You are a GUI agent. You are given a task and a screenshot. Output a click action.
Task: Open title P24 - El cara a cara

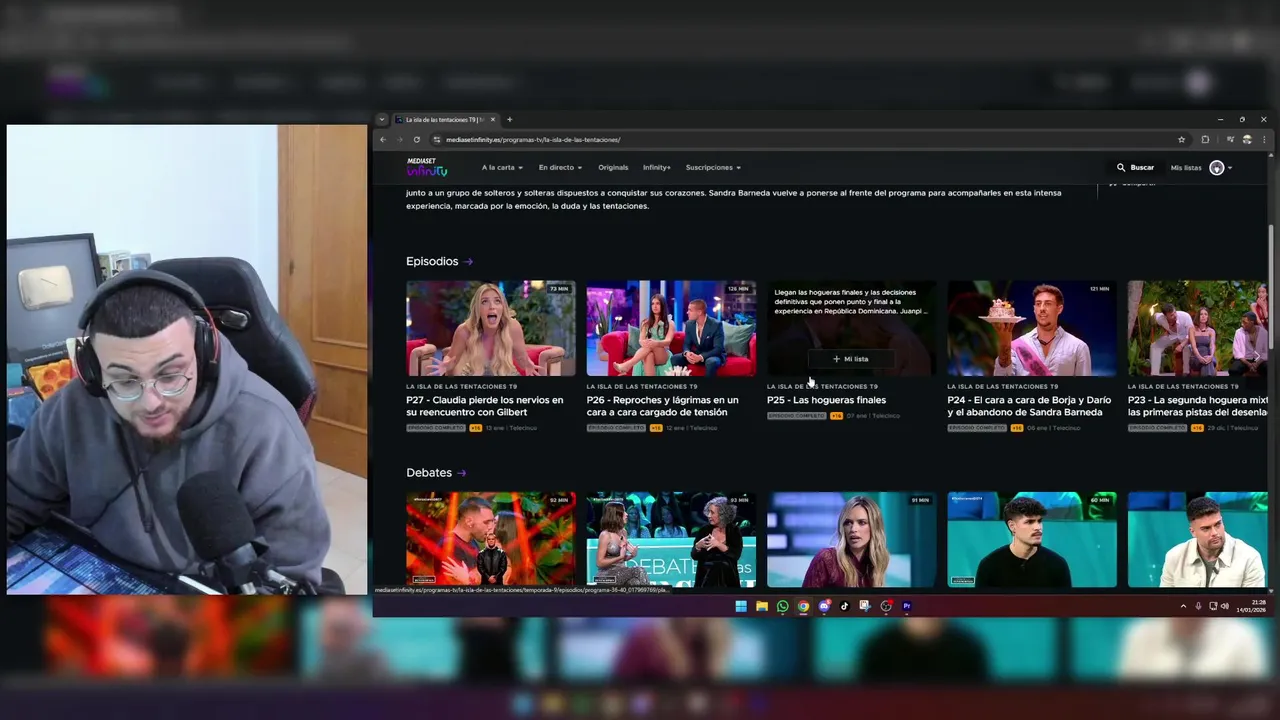pos(1029,406)
